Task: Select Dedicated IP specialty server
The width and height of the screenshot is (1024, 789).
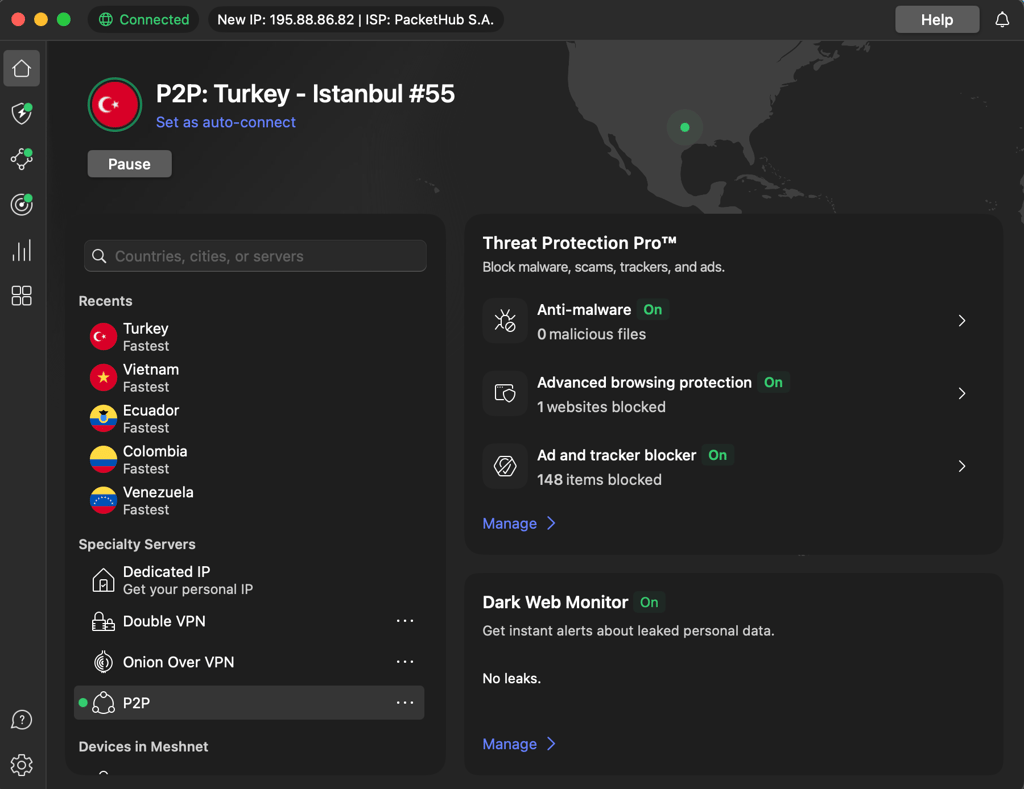Action: (x=249, y=580)
